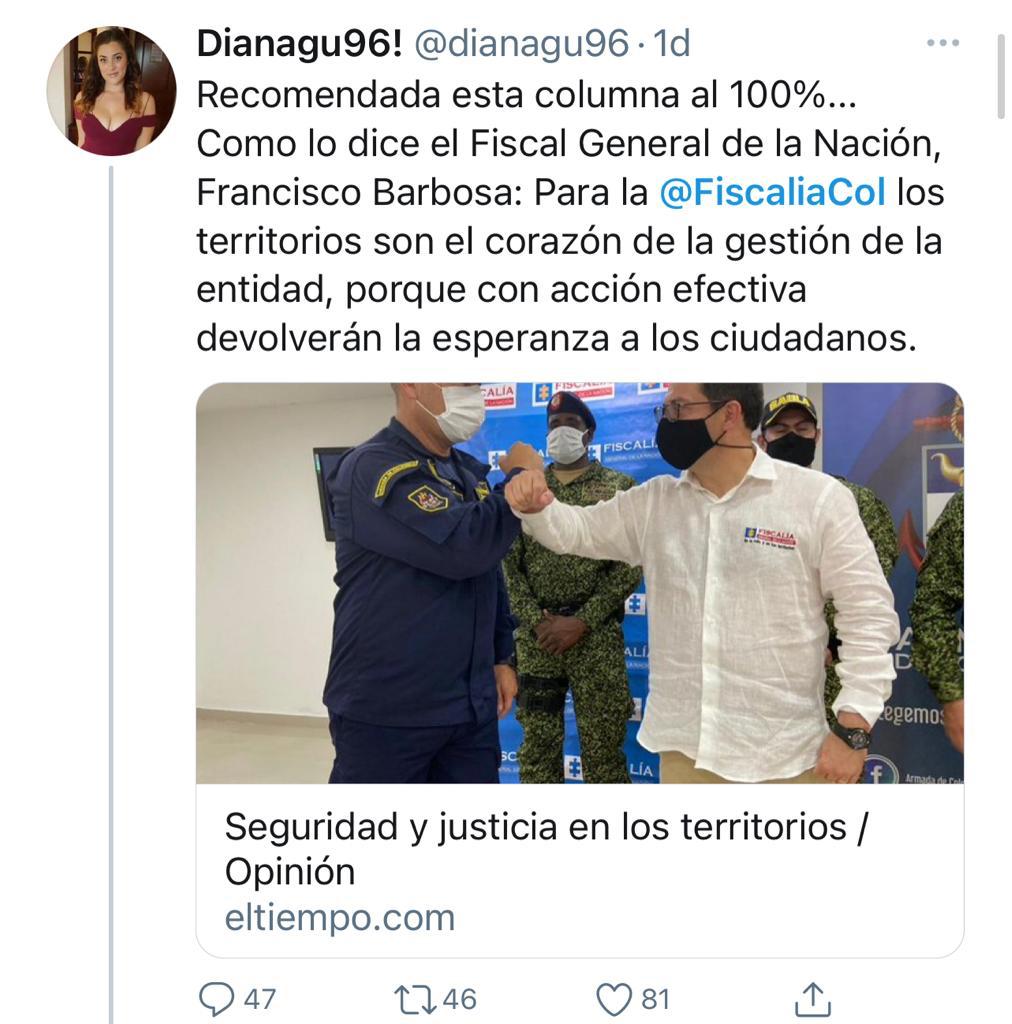Viewport: 1012px width, 1024px height.
Task: Click the thread line below the avatar
Action: click(111, 594)
